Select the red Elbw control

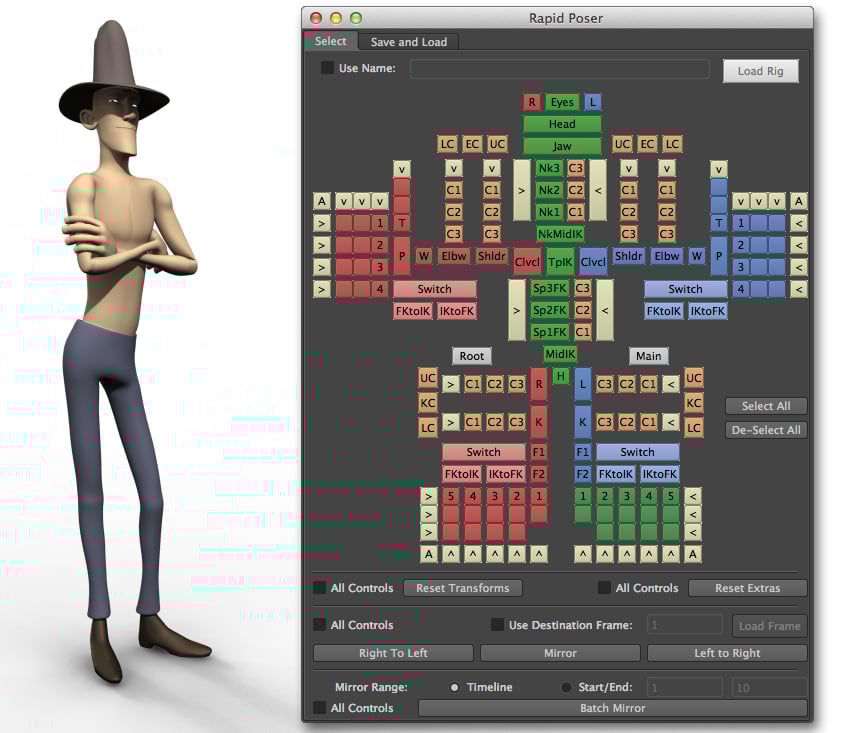(454, 256)
